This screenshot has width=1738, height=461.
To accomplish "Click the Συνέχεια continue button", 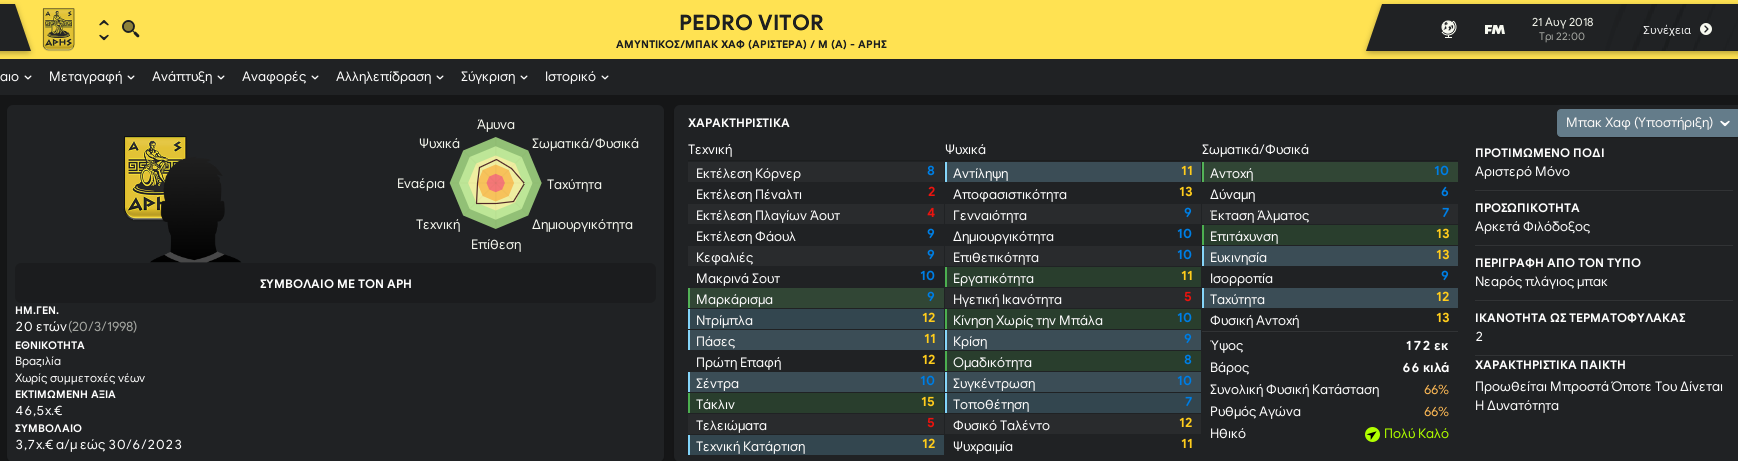I will coord(1677,29).
